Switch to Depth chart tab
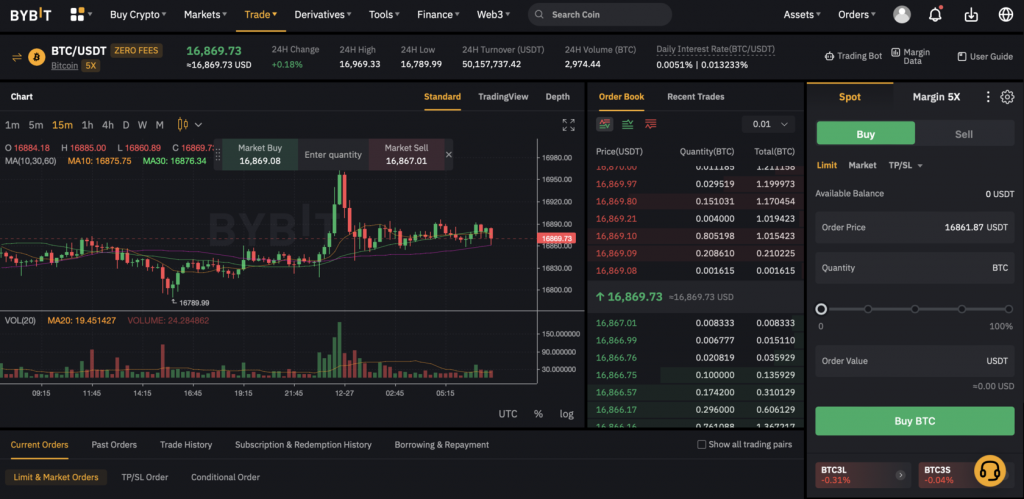Image resolution: width=1024 pixels, height=499 pixels. click(x=557, y=97)
